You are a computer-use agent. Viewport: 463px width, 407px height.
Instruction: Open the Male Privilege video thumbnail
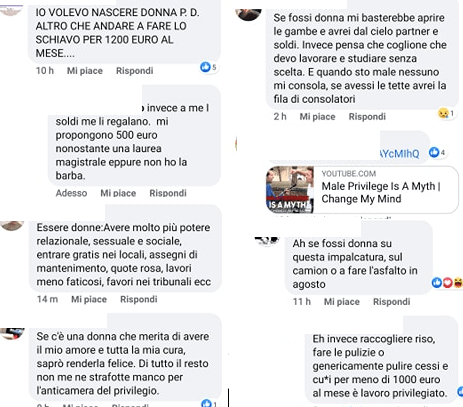tap(290, 189)
